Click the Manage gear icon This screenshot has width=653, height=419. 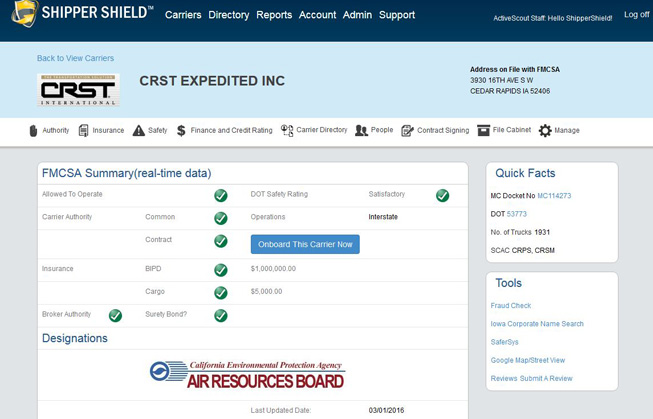click(x=545, y=131)
